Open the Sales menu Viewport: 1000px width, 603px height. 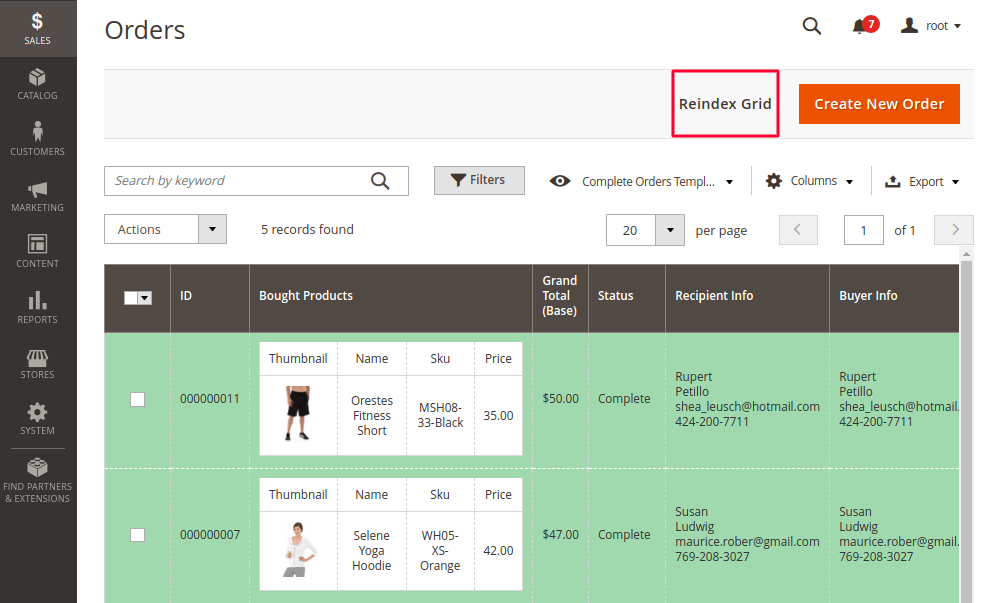pyautogui.click(x=38, y=29)
